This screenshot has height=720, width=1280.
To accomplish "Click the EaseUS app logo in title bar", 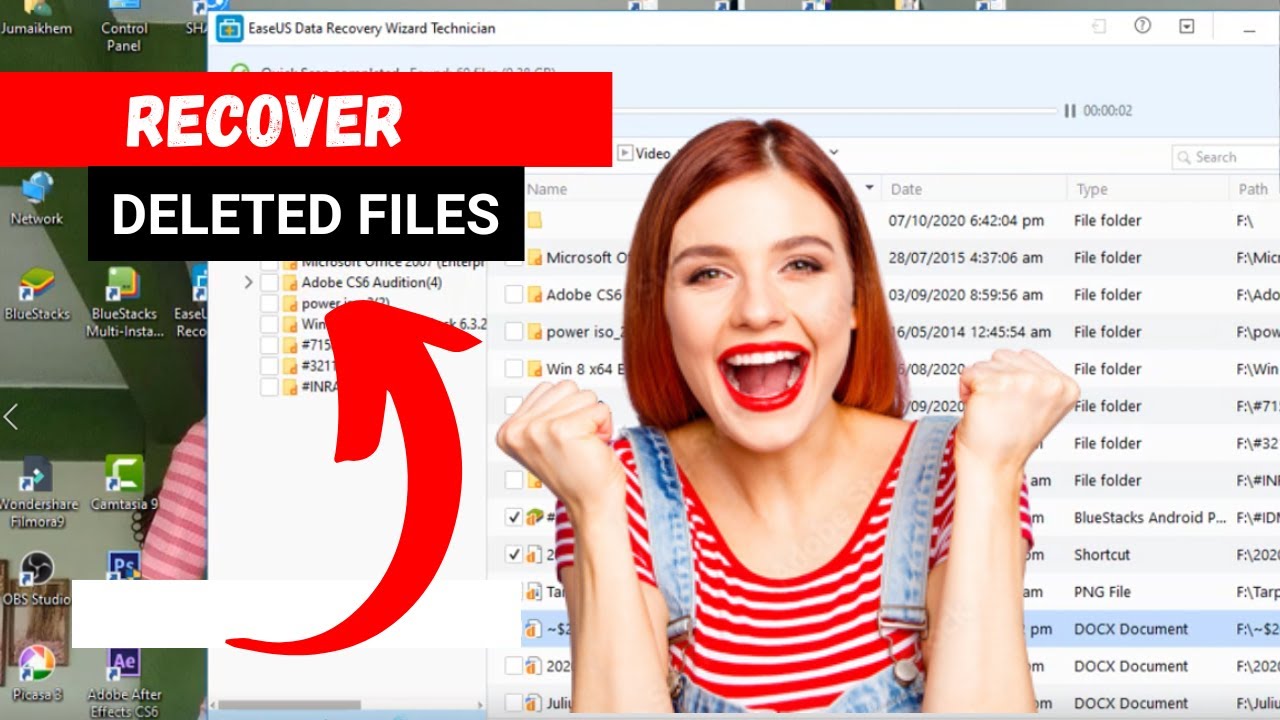I will pyautogui.click(x=230, y=28).
